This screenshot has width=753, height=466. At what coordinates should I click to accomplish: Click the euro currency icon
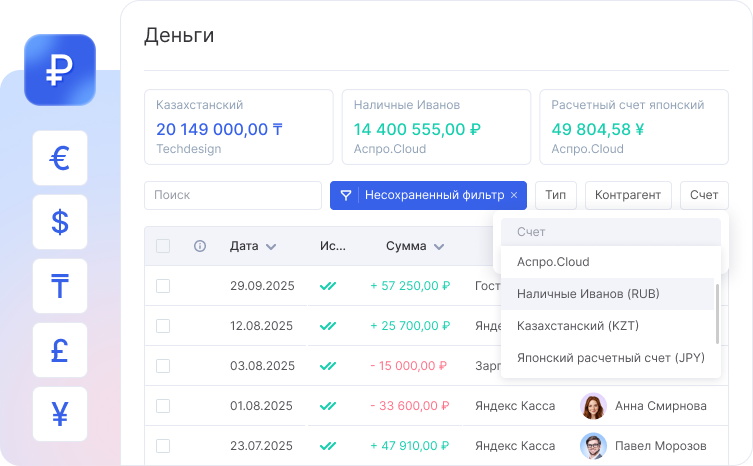[x=60, y=158]
